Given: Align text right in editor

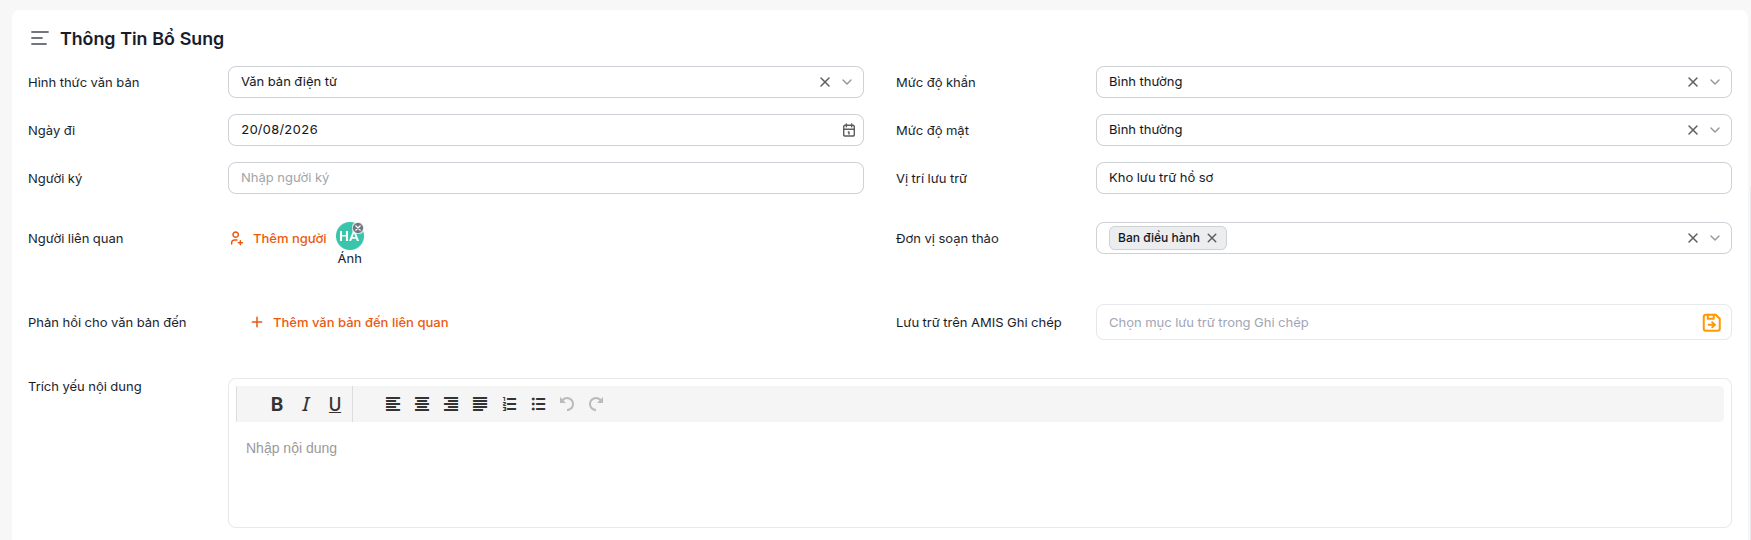Looking at the screenshot, I should (451, 404).
